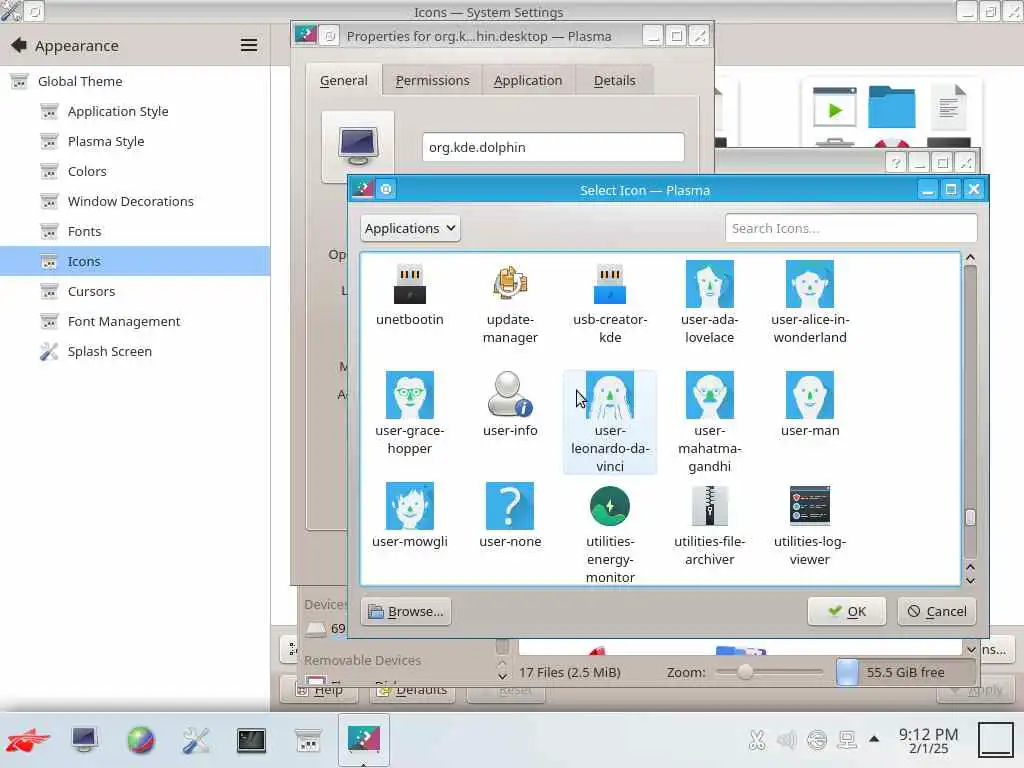
Task: Open the terminal from the taskbar
Action: coord(251,740)
